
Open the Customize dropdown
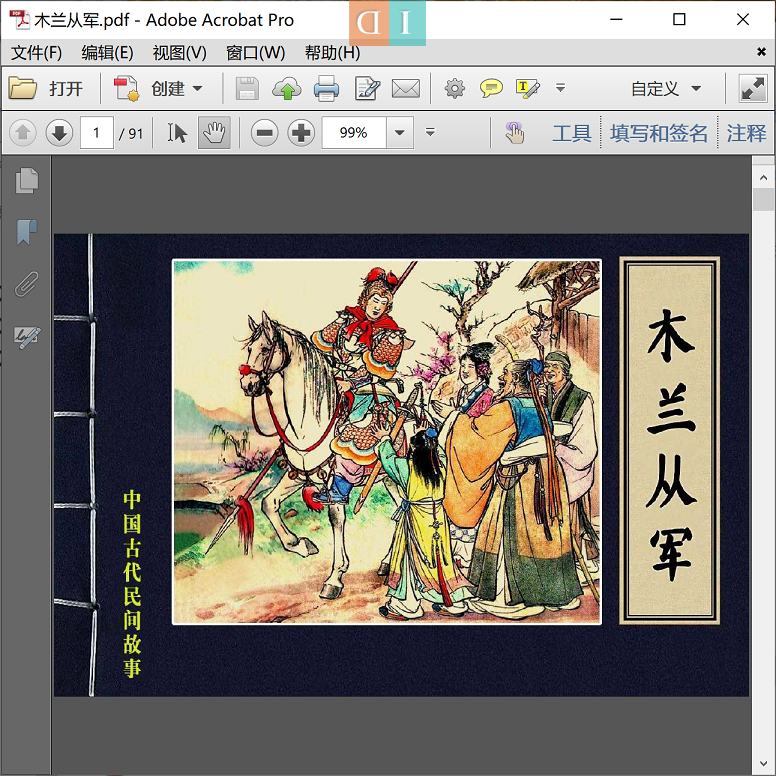click(x=666, y=89)
